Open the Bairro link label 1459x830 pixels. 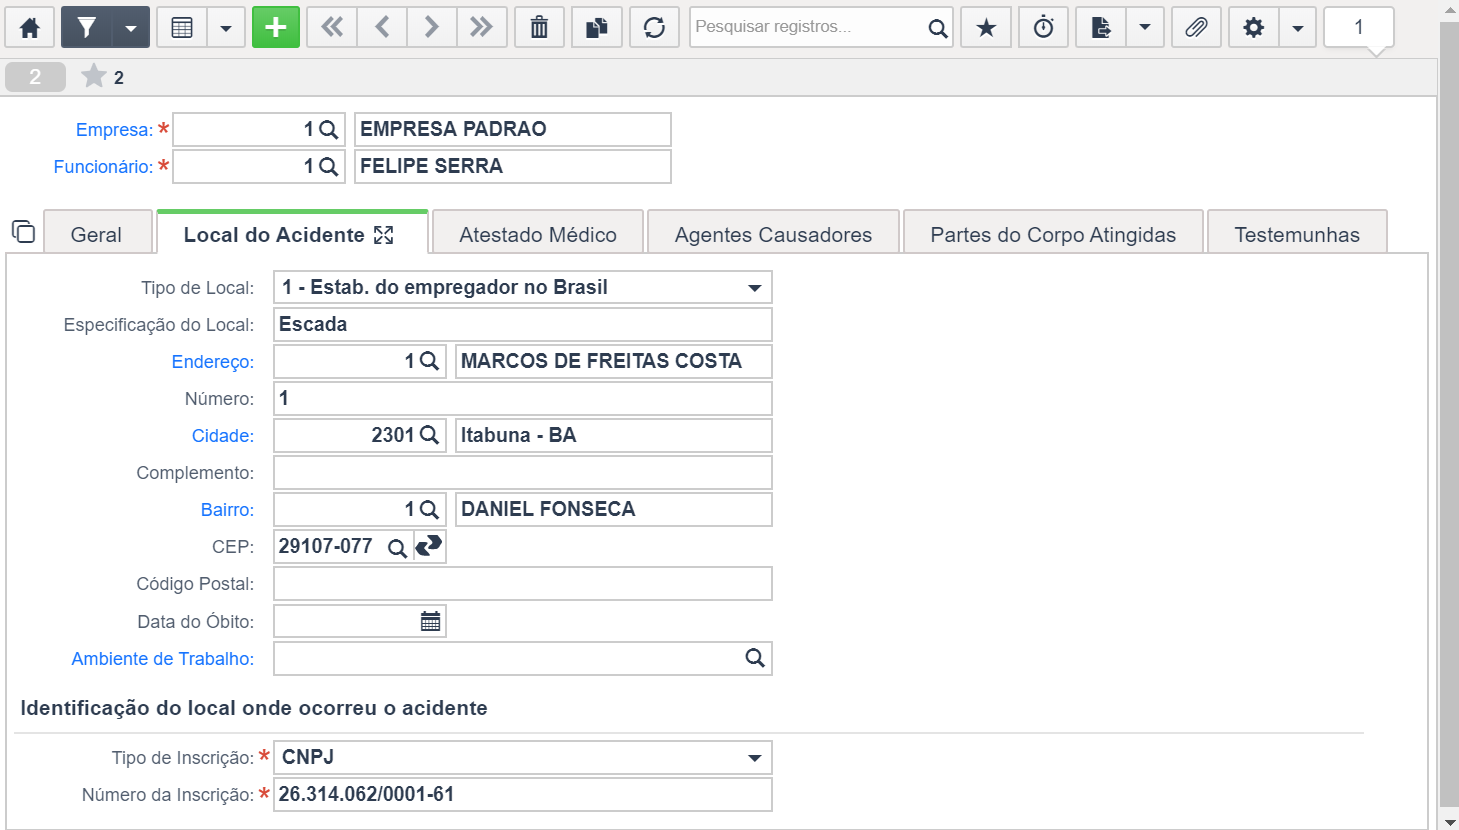227,510
